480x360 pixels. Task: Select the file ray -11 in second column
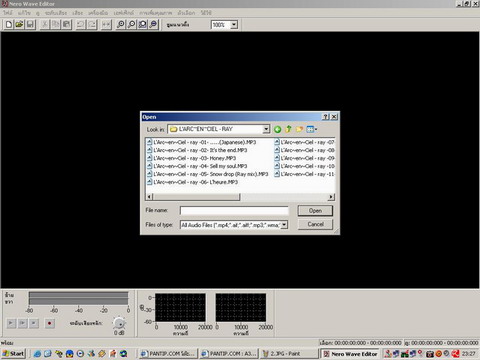(x=304, y=174)
